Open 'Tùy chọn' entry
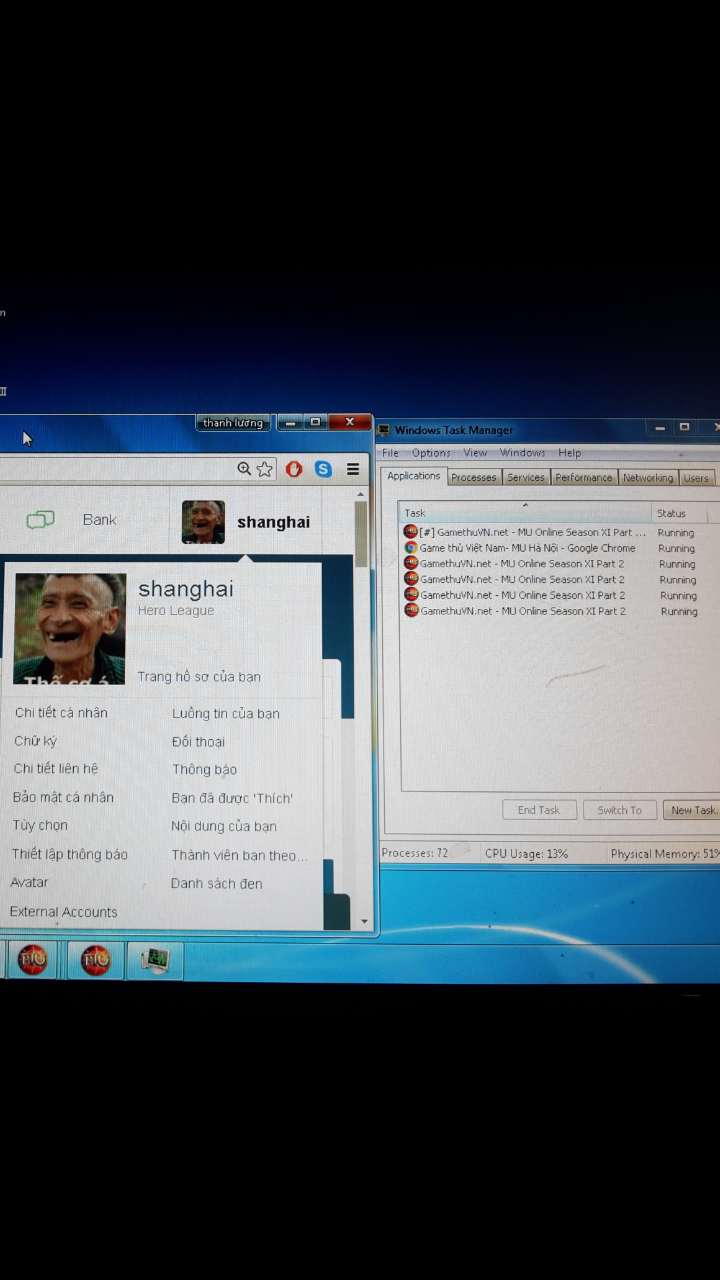Image resolution: width=720 pixels, height=1280 pixels. [40, 825]
